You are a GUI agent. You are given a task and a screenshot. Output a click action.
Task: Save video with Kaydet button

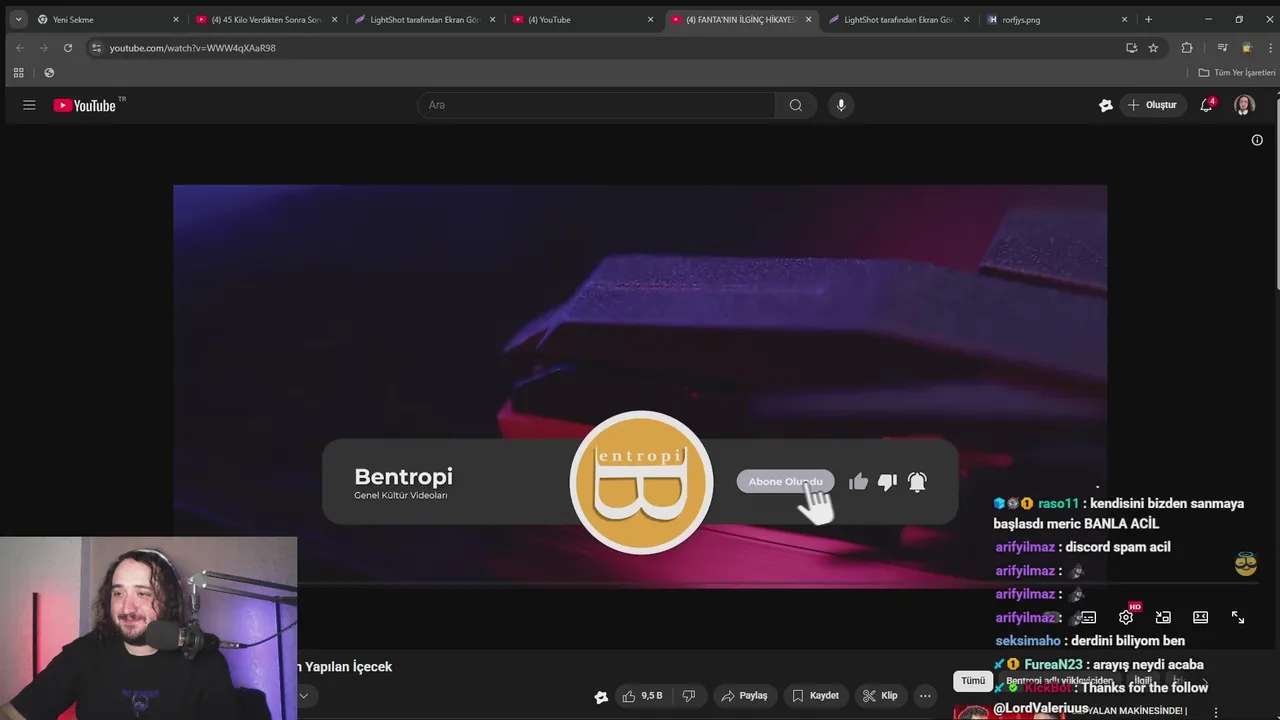pyautogui.click(x=815, y=696)
